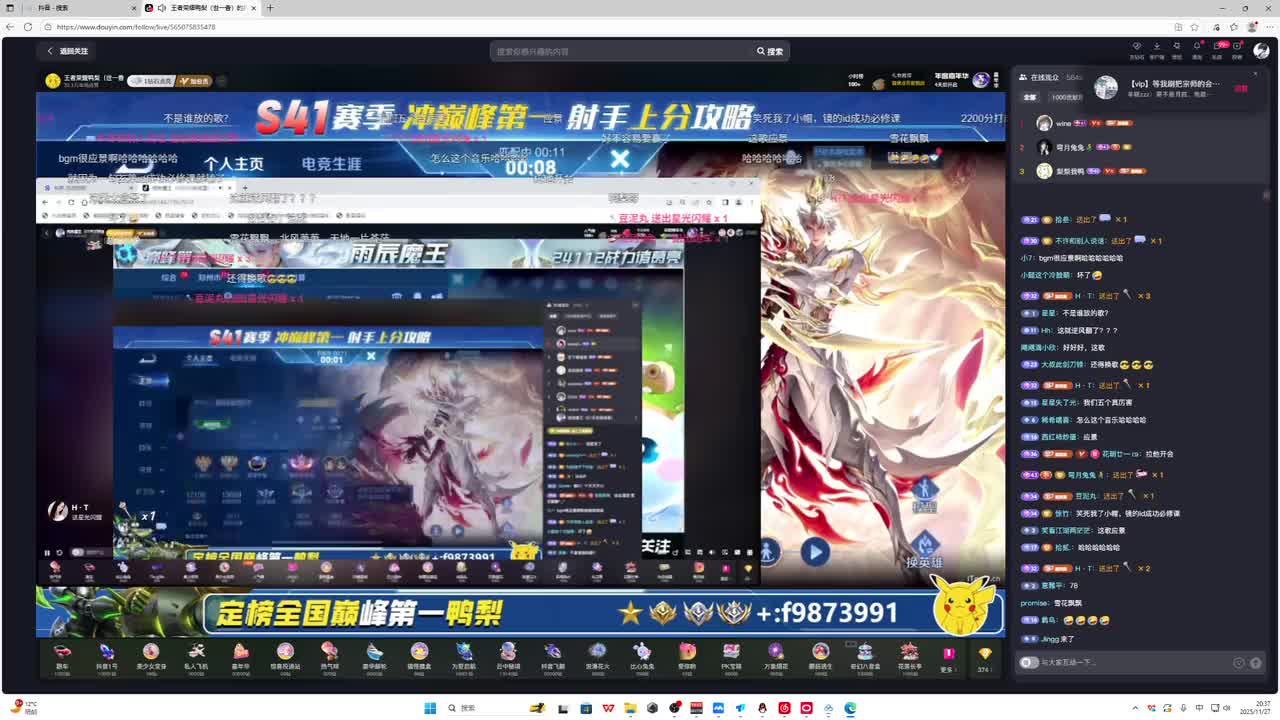Open the weather widget on taskbar
This screenshot has height=720, width=1280.
(x=22, y=708)
